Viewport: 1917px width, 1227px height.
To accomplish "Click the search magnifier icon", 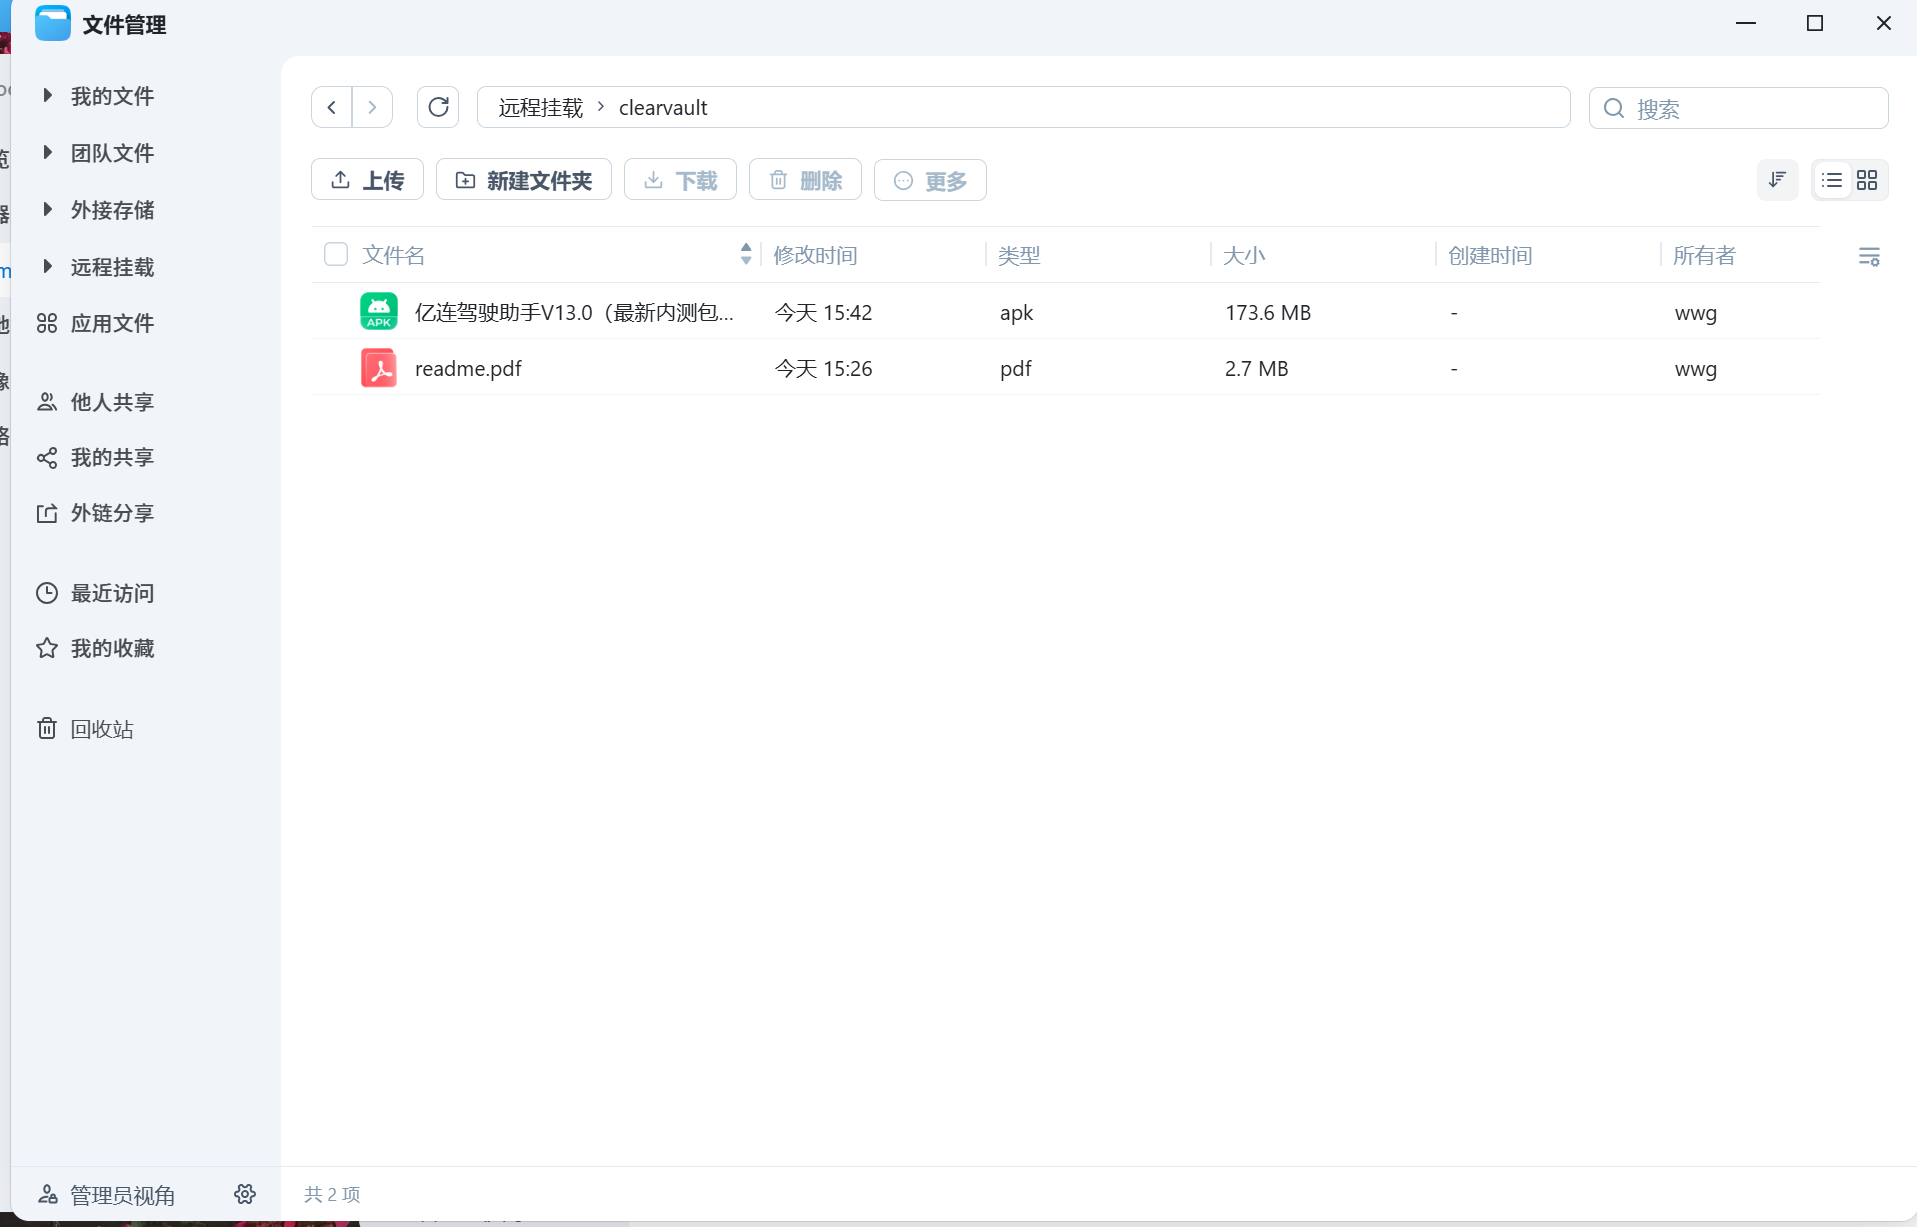I will click(x=1613, y=108).
